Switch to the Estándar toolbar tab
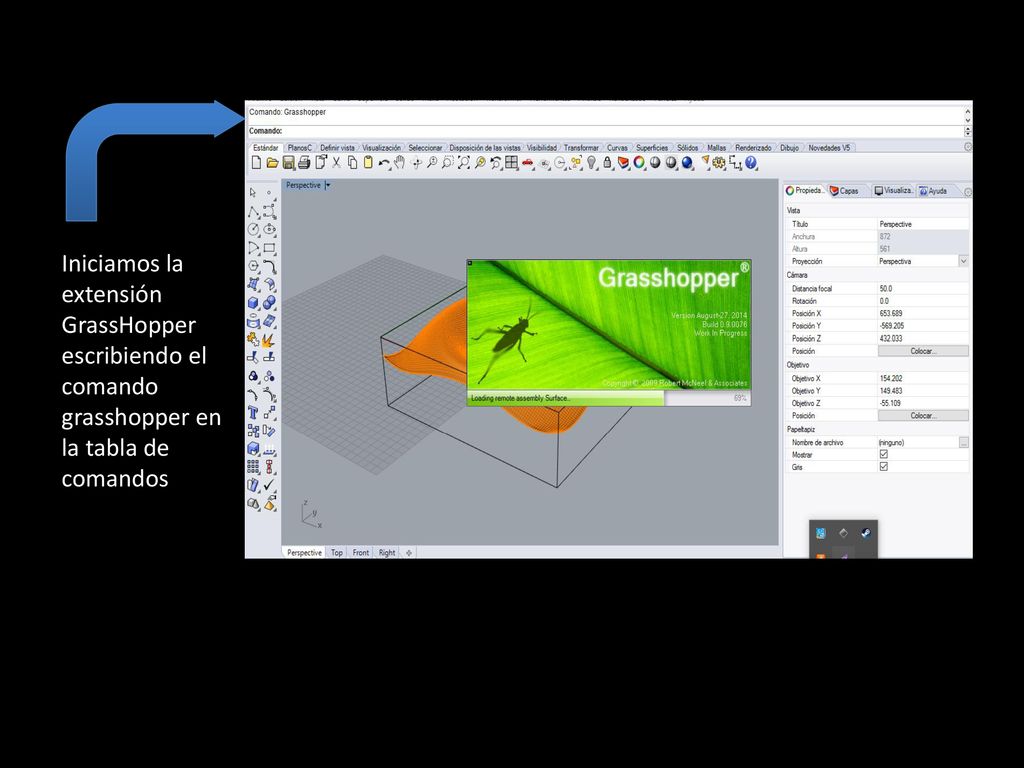 [265, 148]
